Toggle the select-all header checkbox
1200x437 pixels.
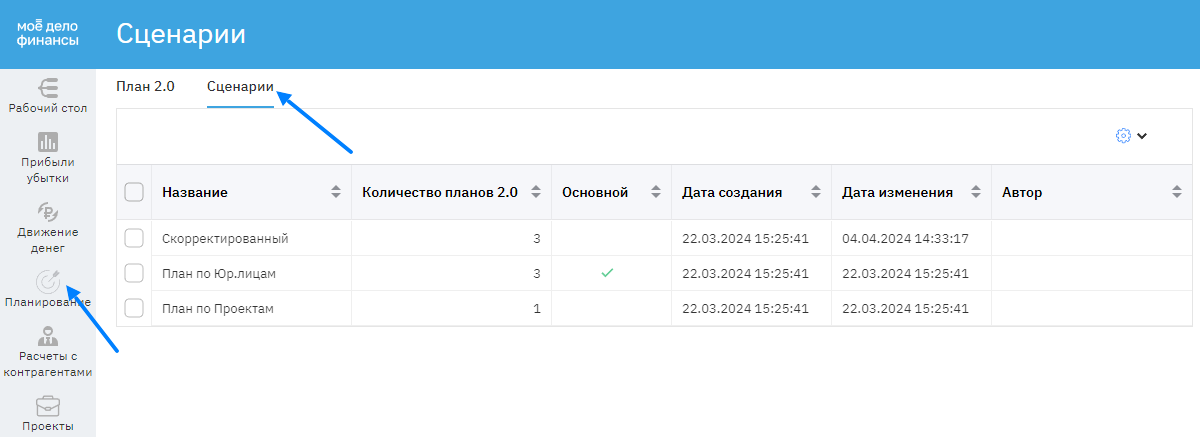(x=134, y=192)
